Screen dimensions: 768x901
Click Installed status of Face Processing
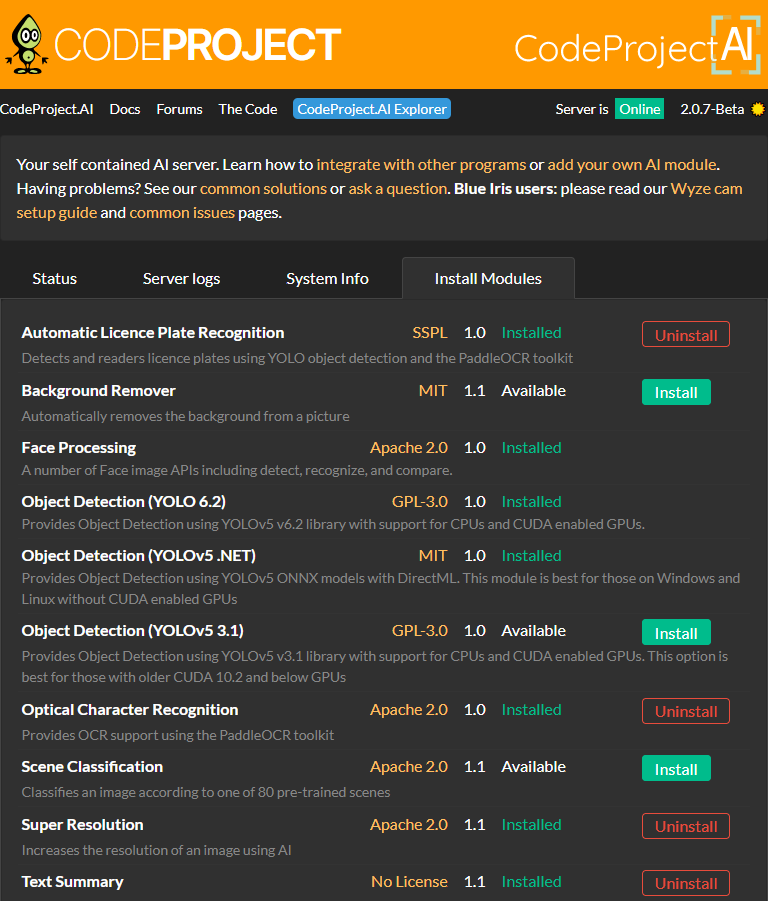coord(531,448)
